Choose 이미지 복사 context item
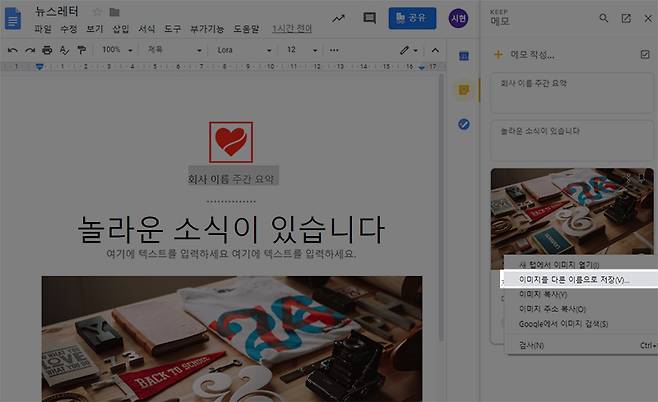The image size is (658, 402). coord(581,294)
